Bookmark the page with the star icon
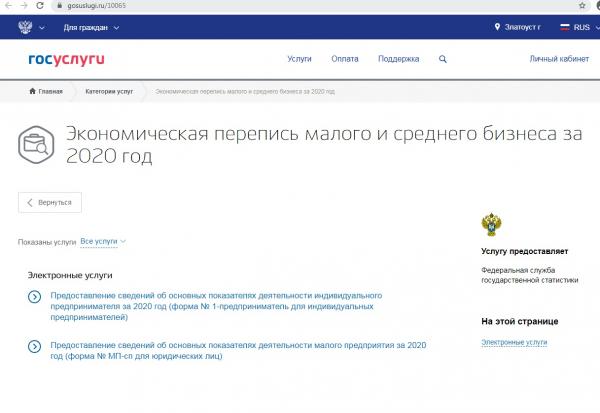600x413 pixels. (x=582, y=5)
